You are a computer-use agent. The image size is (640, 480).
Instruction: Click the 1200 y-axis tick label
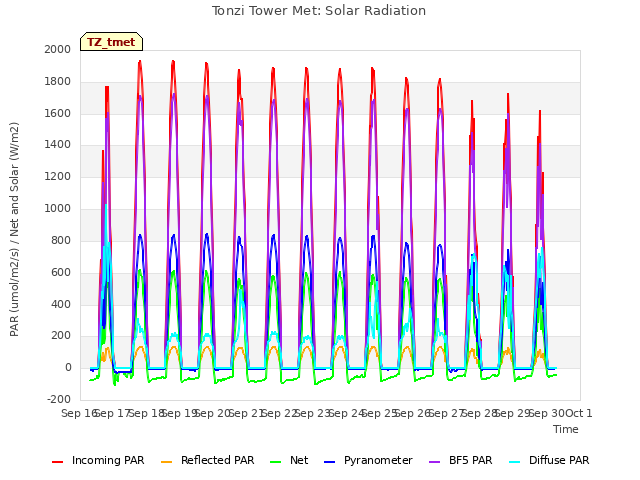[58, 177]
